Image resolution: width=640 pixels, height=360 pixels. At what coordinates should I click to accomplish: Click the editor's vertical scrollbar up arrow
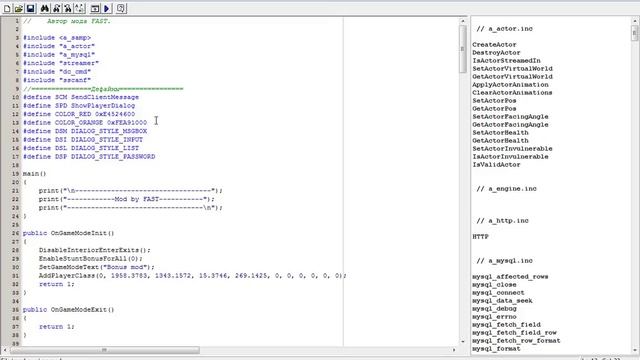[x=462, y=21]
